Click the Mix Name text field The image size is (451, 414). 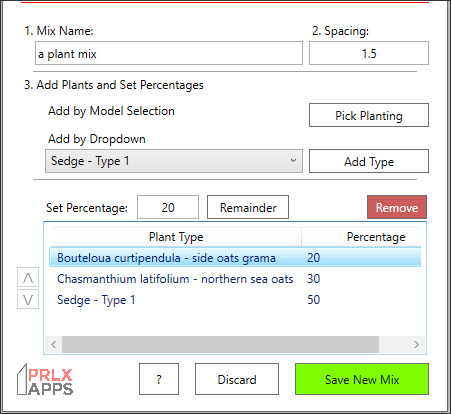(x=169, y=53)
